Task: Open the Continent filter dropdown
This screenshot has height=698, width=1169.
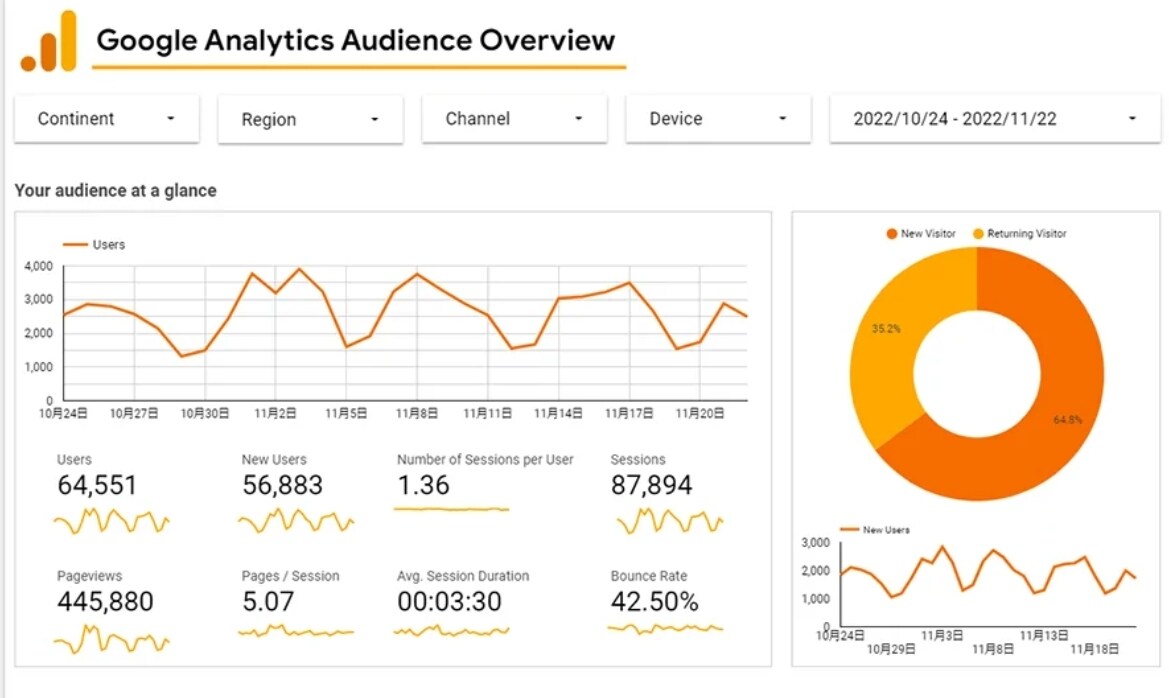Action: [x=107, y=119]
